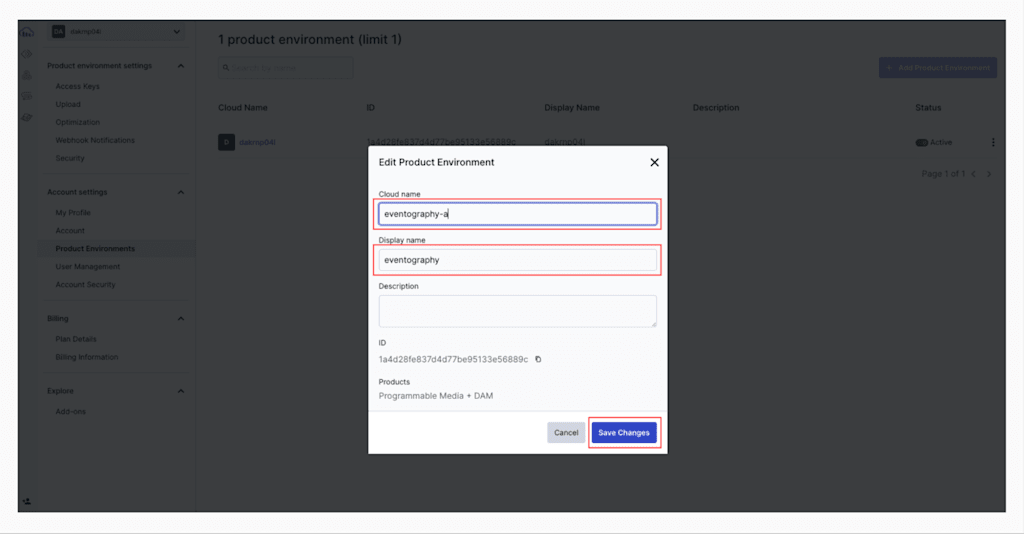This screenshot has width=1024, height=534.
Task: Click the Save Changes button
Action: point(624,433)
